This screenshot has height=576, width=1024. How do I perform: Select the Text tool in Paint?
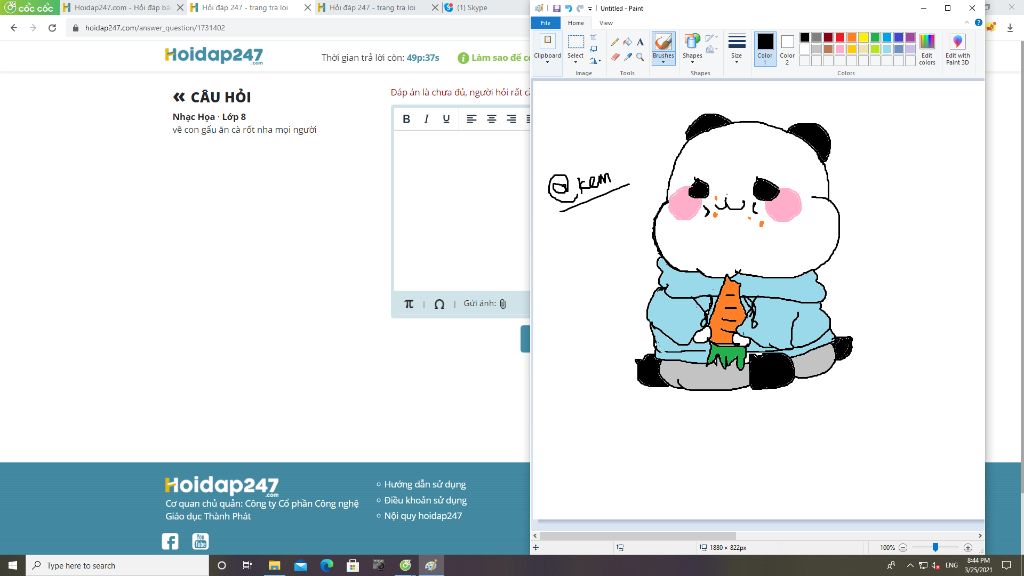tap(640, 42)
